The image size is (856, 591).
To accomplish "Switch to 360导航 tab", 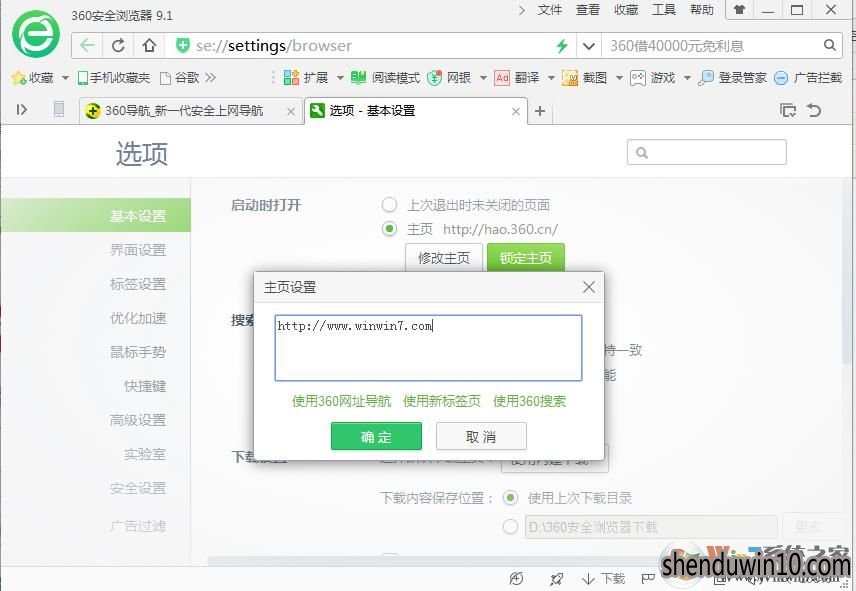I will point(183,111).
